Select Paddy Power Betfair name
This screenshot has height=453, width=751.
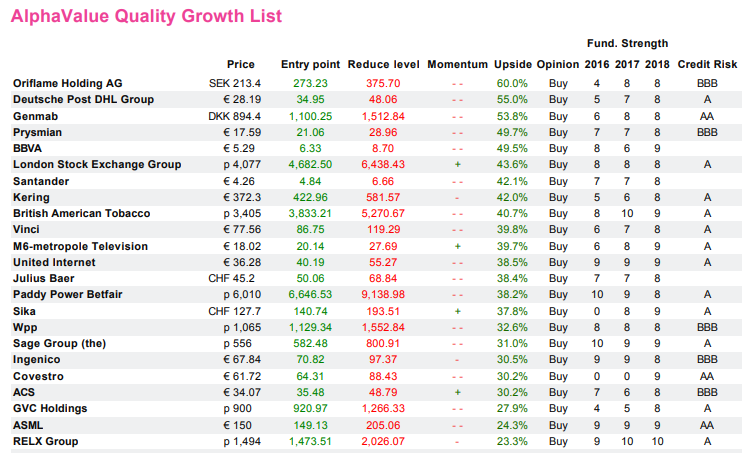68,294
